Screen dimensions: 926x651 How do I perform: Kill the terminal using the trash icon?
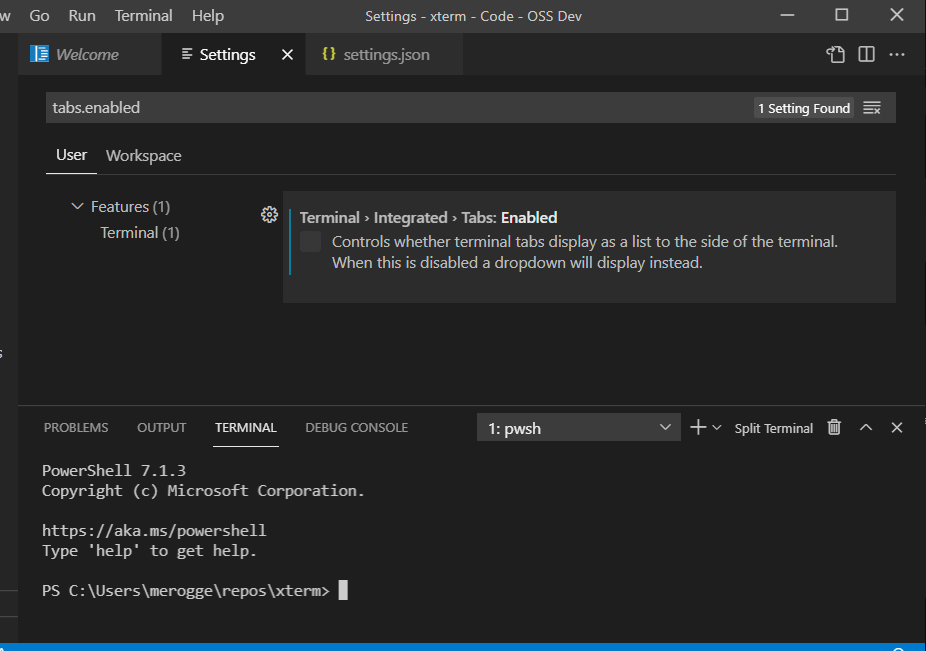click(x=834, y=427)
